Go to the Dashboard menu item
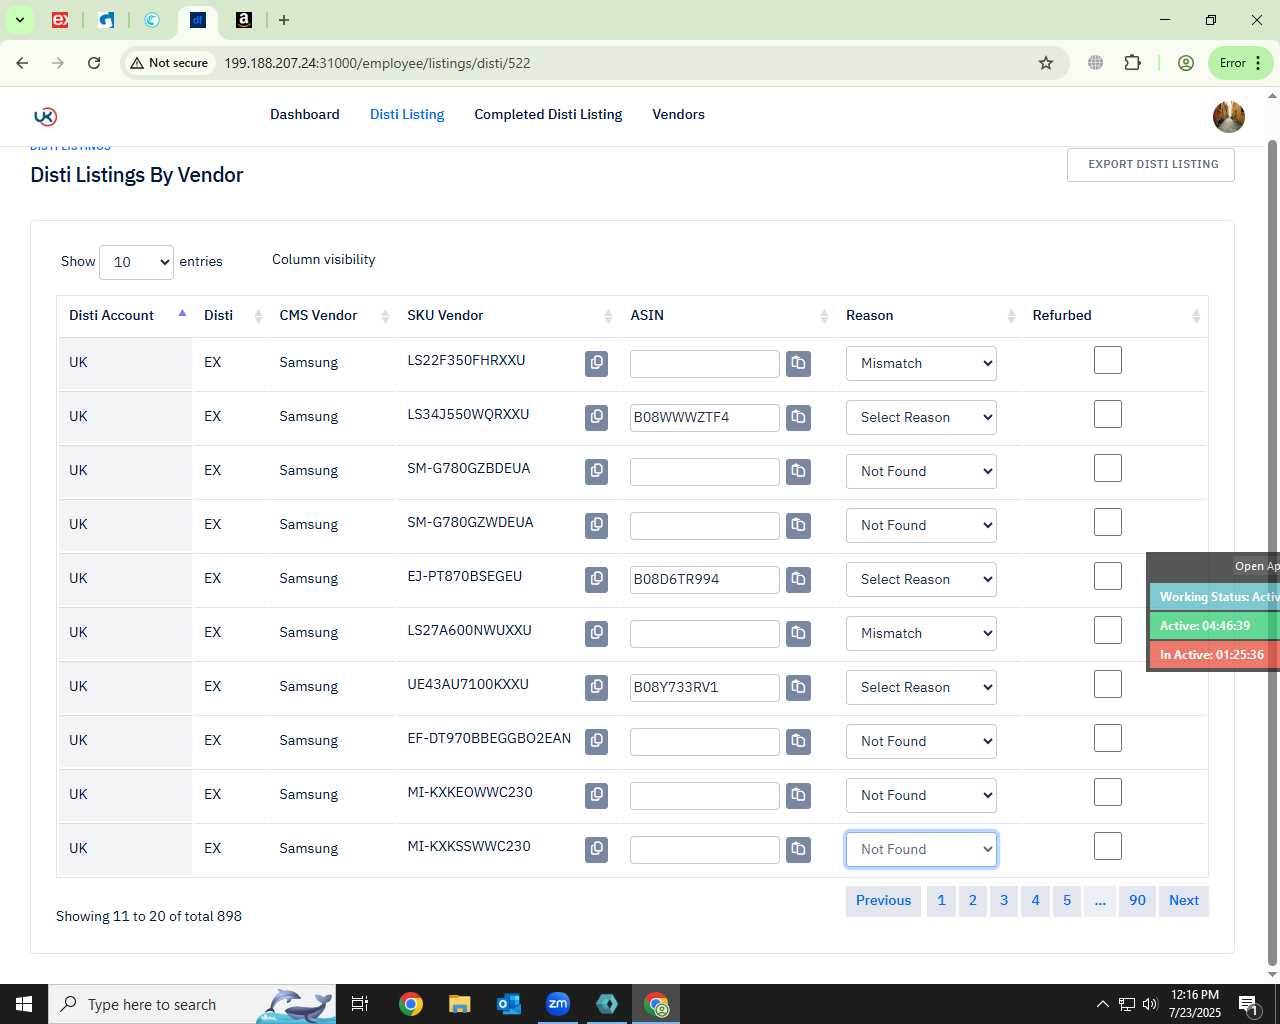This screenshot has width=1280, height=1024. tap(305, 114)
